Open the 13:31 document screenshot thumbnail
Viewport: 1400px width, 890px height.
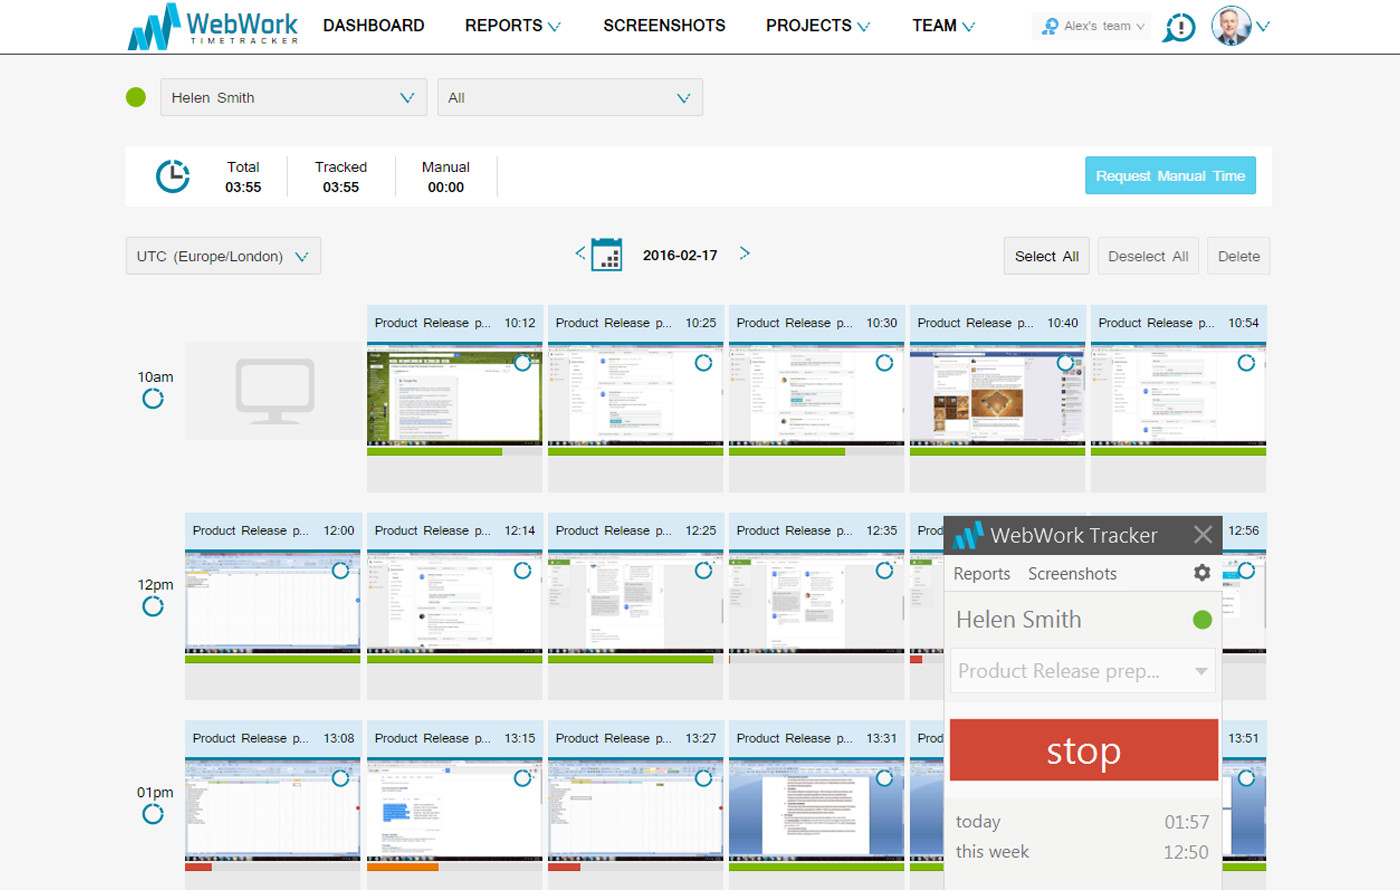tap(817, 809)
